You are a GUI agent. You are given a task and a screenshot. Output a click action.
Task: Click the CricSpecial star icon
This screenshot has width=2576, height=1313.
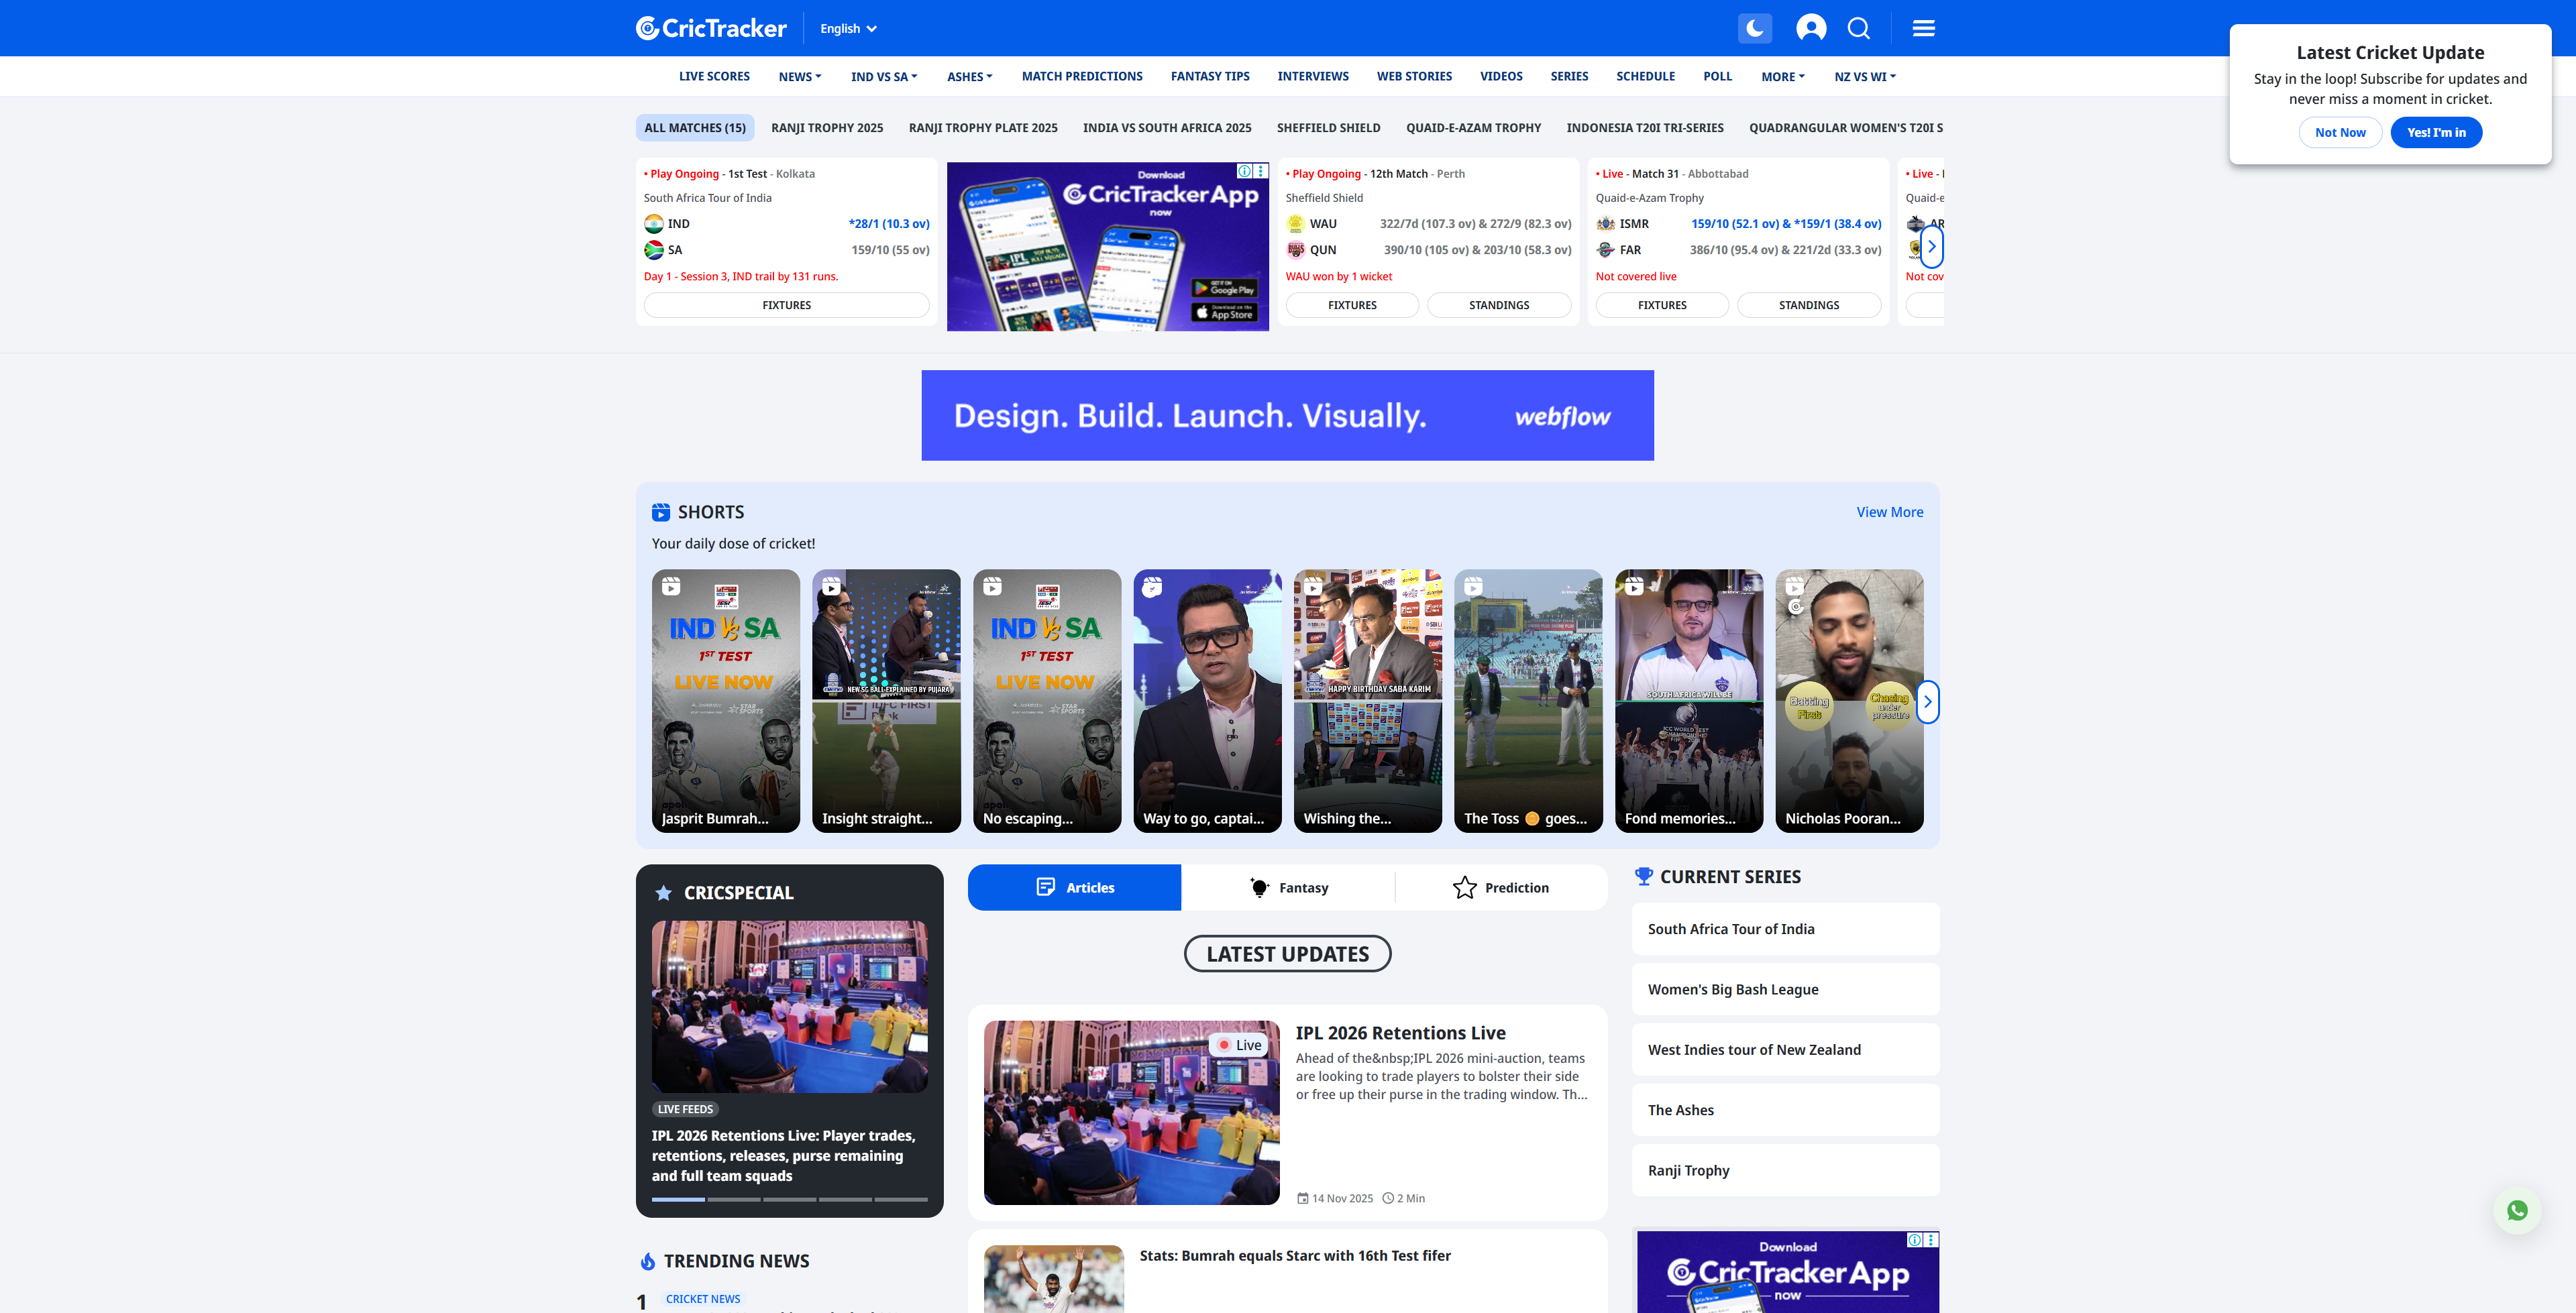point(663,893)
